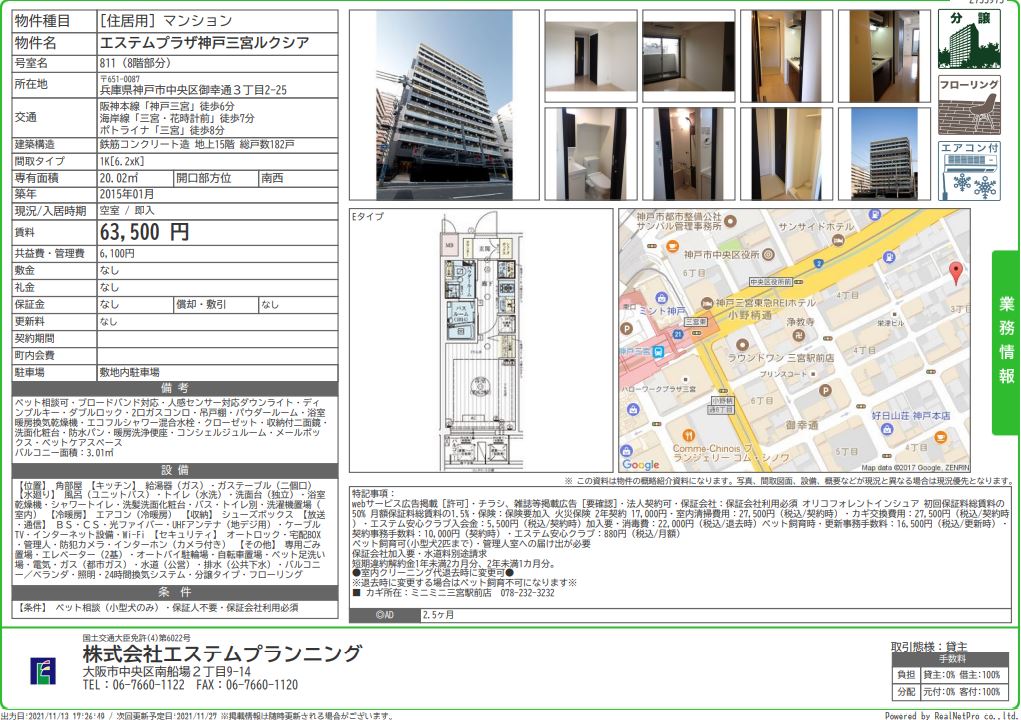Click the phone number TEL：06-7660-1122
Viewport: 1021px width, 720px height.
(133, 685)
